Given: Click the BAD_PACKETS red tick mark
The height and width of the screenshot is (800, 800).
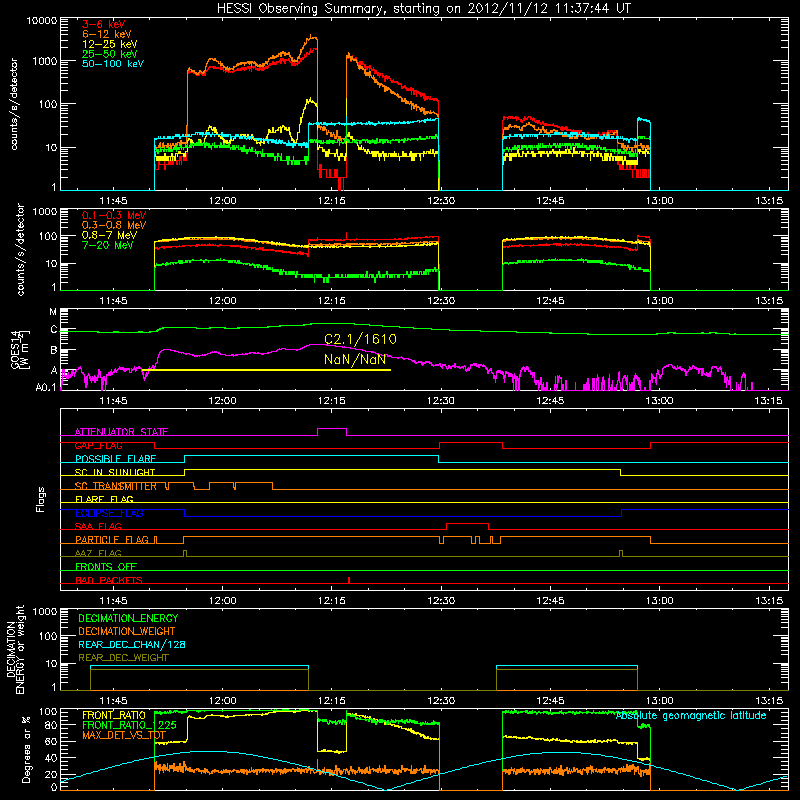Looking at the screenshot, I should click(348, 580).
